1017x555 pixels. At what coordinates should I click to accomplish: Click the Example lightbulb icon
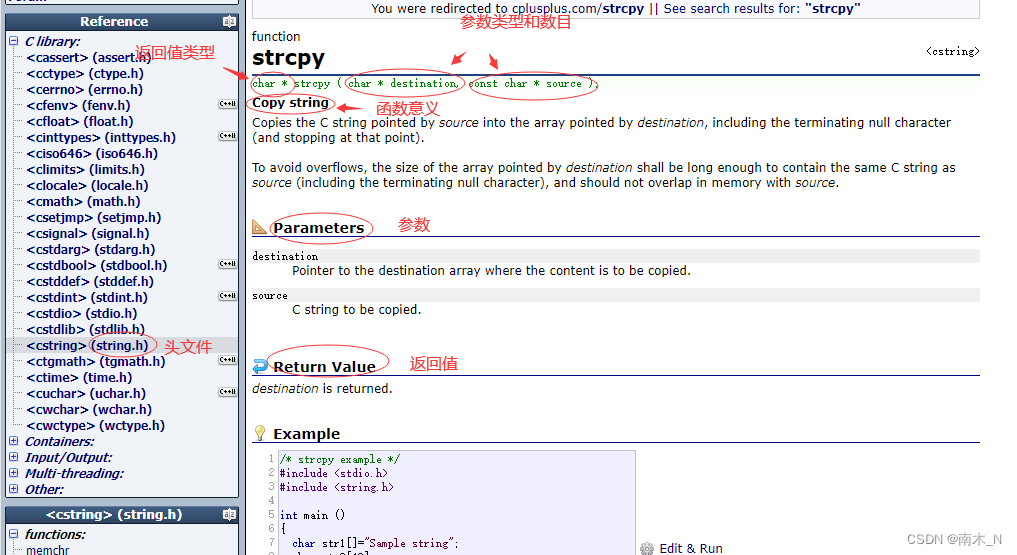tap(260, 432)
